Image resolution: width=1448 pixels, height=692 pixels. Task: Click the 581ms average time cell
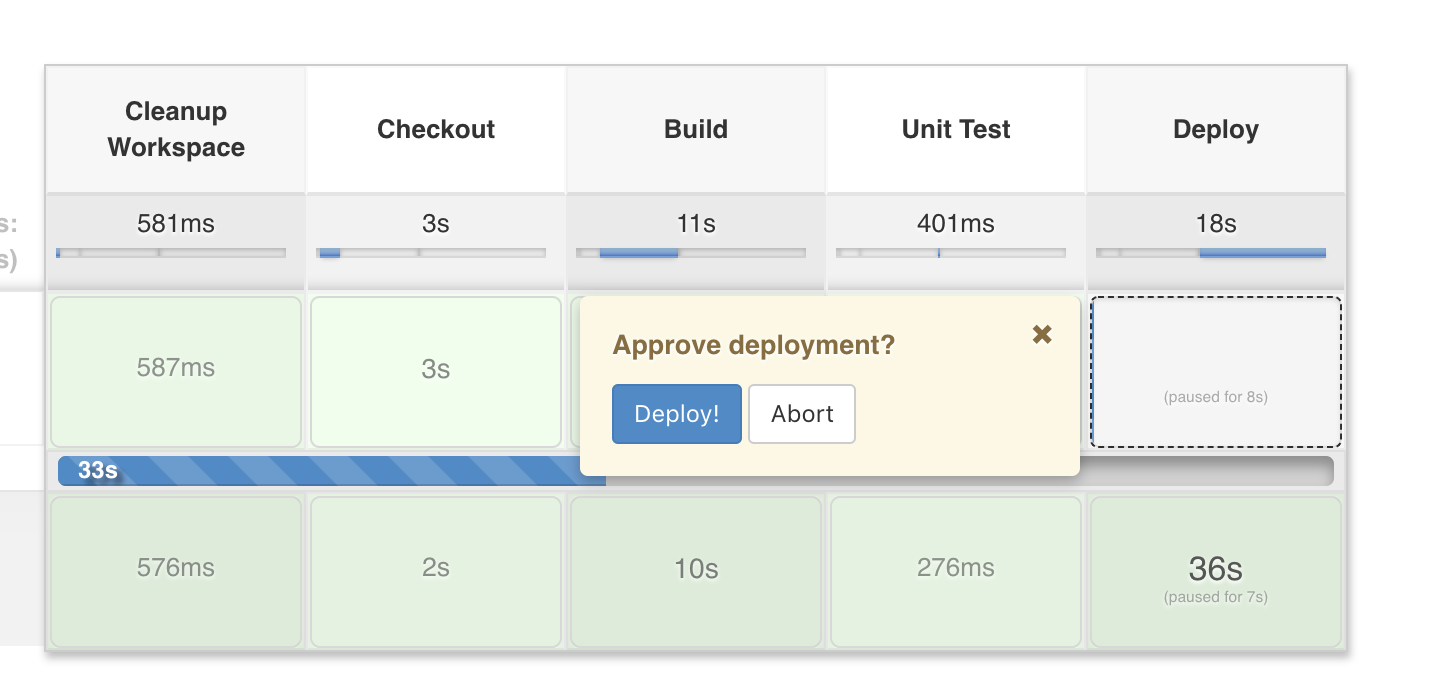[x=176, y=225]
